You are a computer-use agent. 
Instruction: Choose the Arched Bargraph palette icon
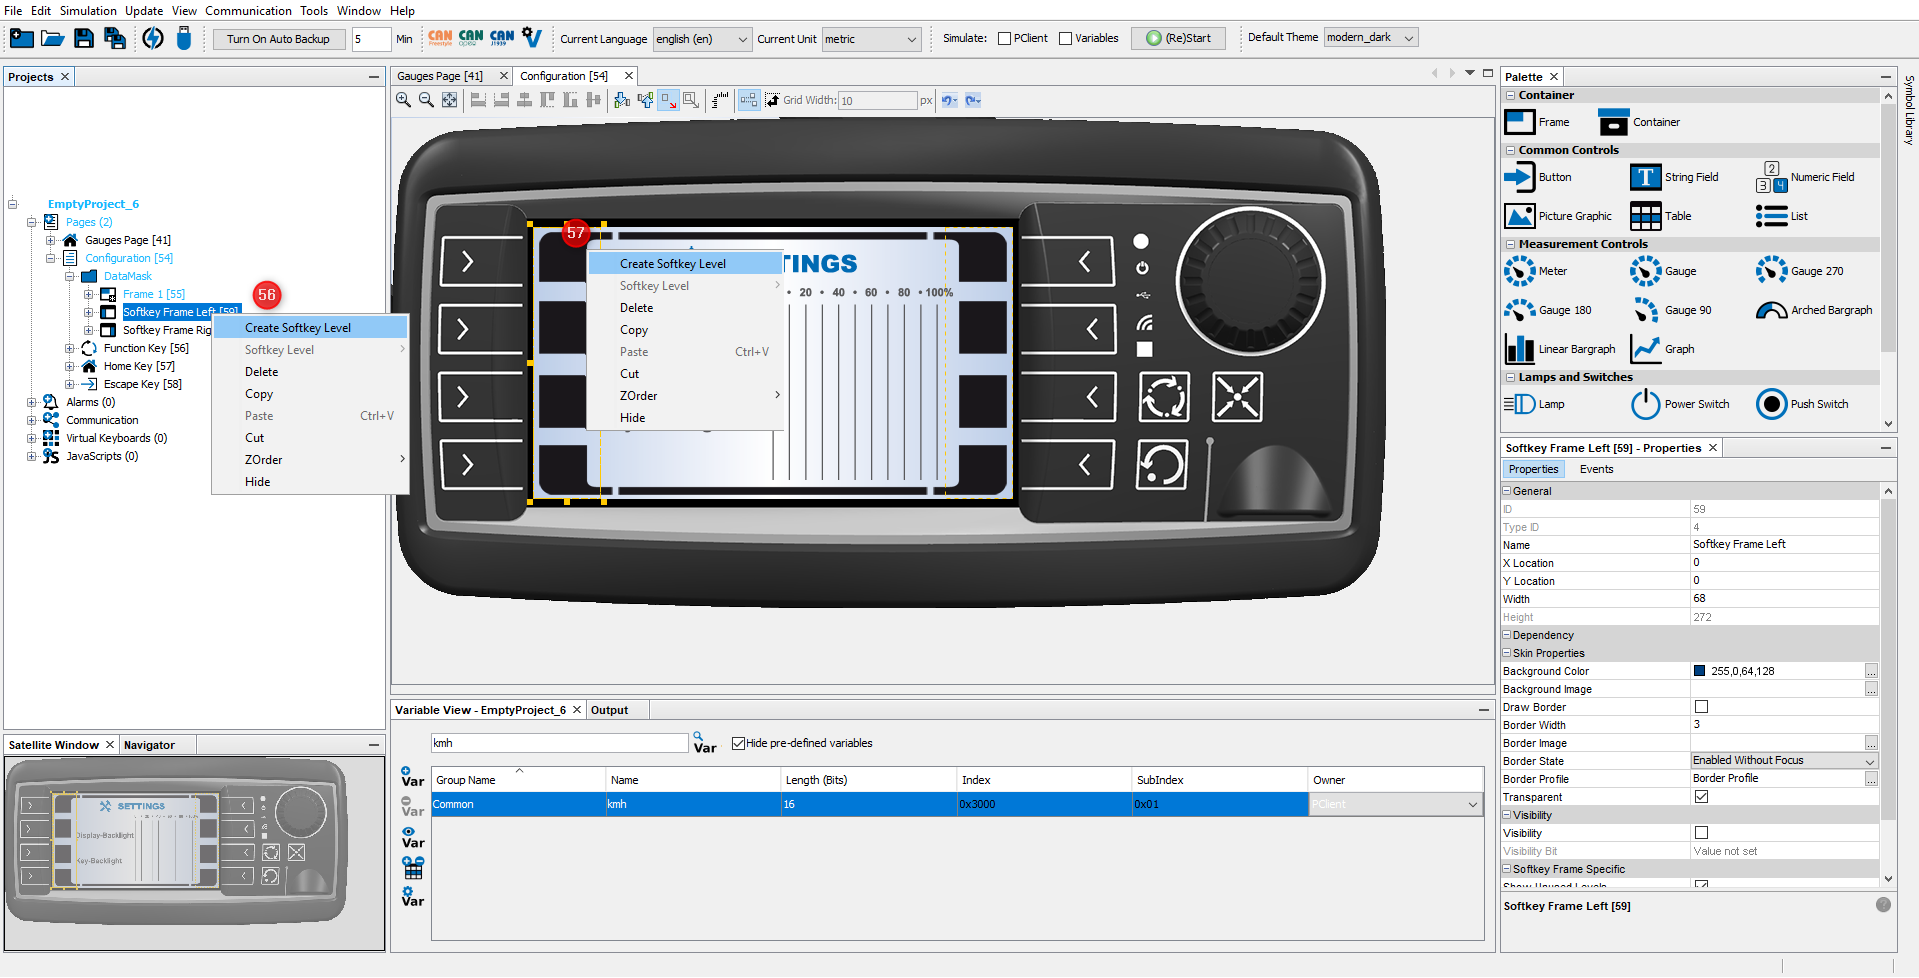pos(1771,310)
